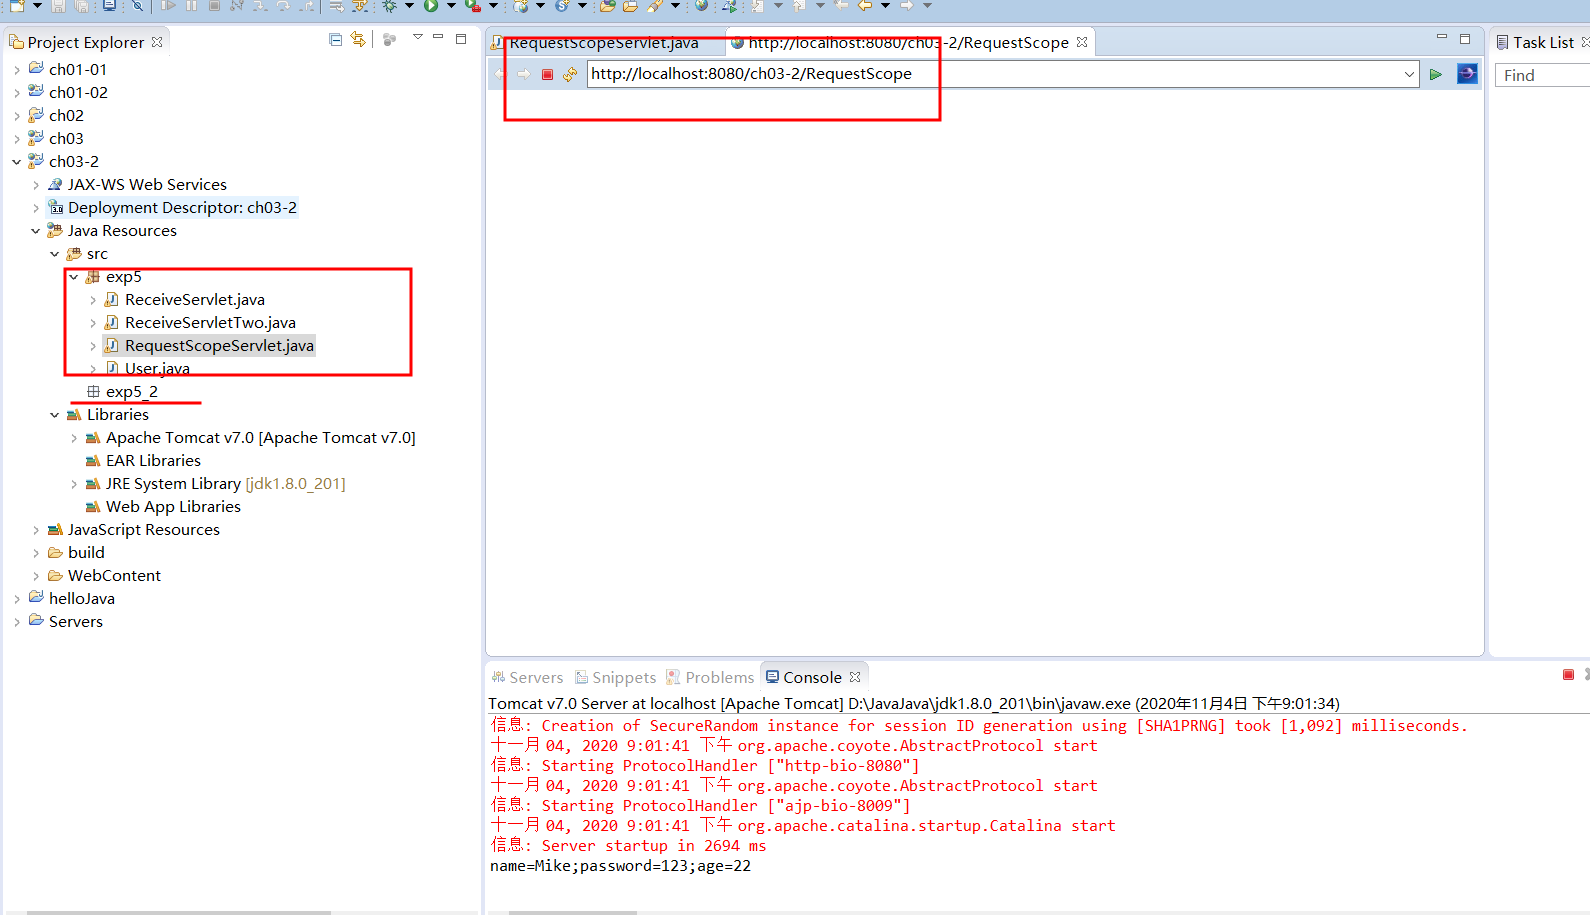
Task: Toggle Link with Editor in Project Explorer
Action: pyautogui.click(x=358, y=40)
